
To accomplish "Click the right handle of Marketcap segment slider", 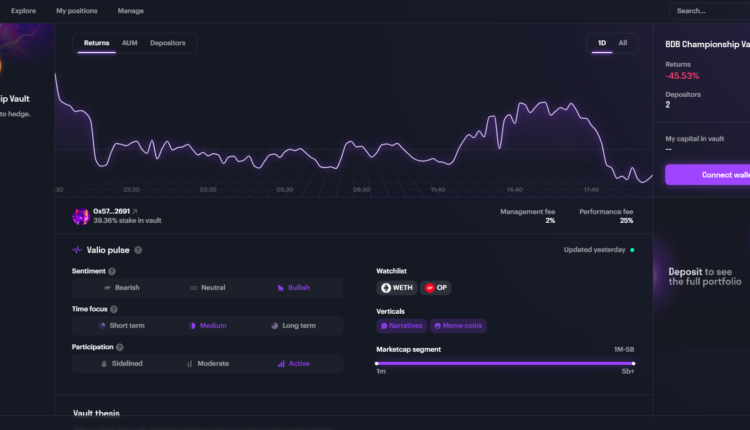I will (633, 364).
